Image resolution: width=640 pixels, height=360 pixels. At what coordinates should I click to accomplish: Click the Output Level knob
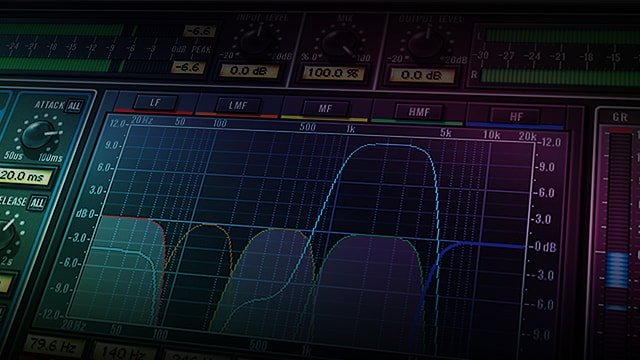(426, 44)
